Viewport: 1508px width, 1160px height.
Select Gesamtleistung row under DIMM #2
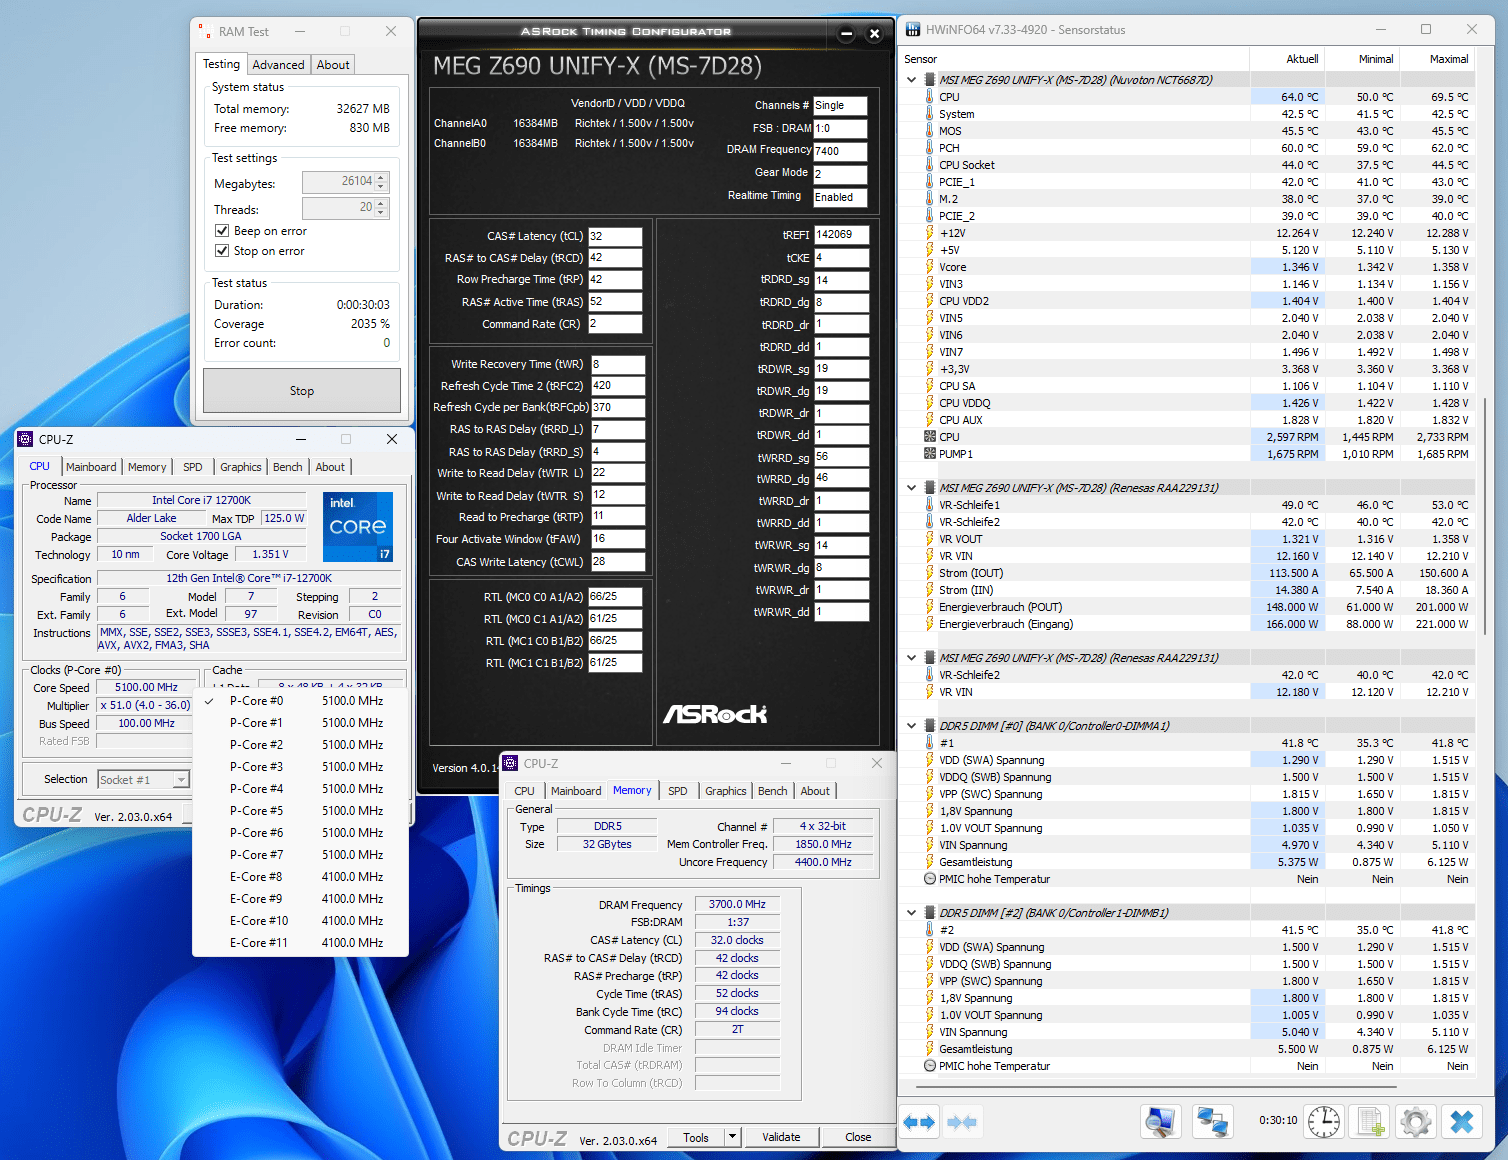point(1188,1049)
